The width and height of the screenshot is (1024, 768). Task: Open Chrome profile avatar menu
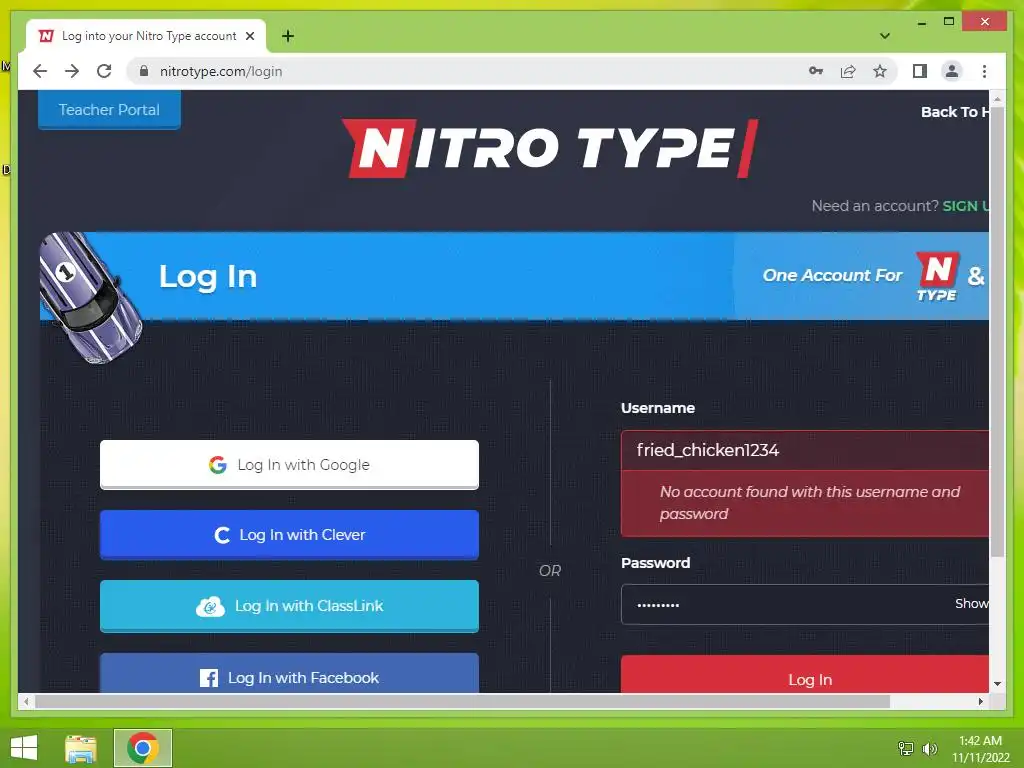(952, 71)
